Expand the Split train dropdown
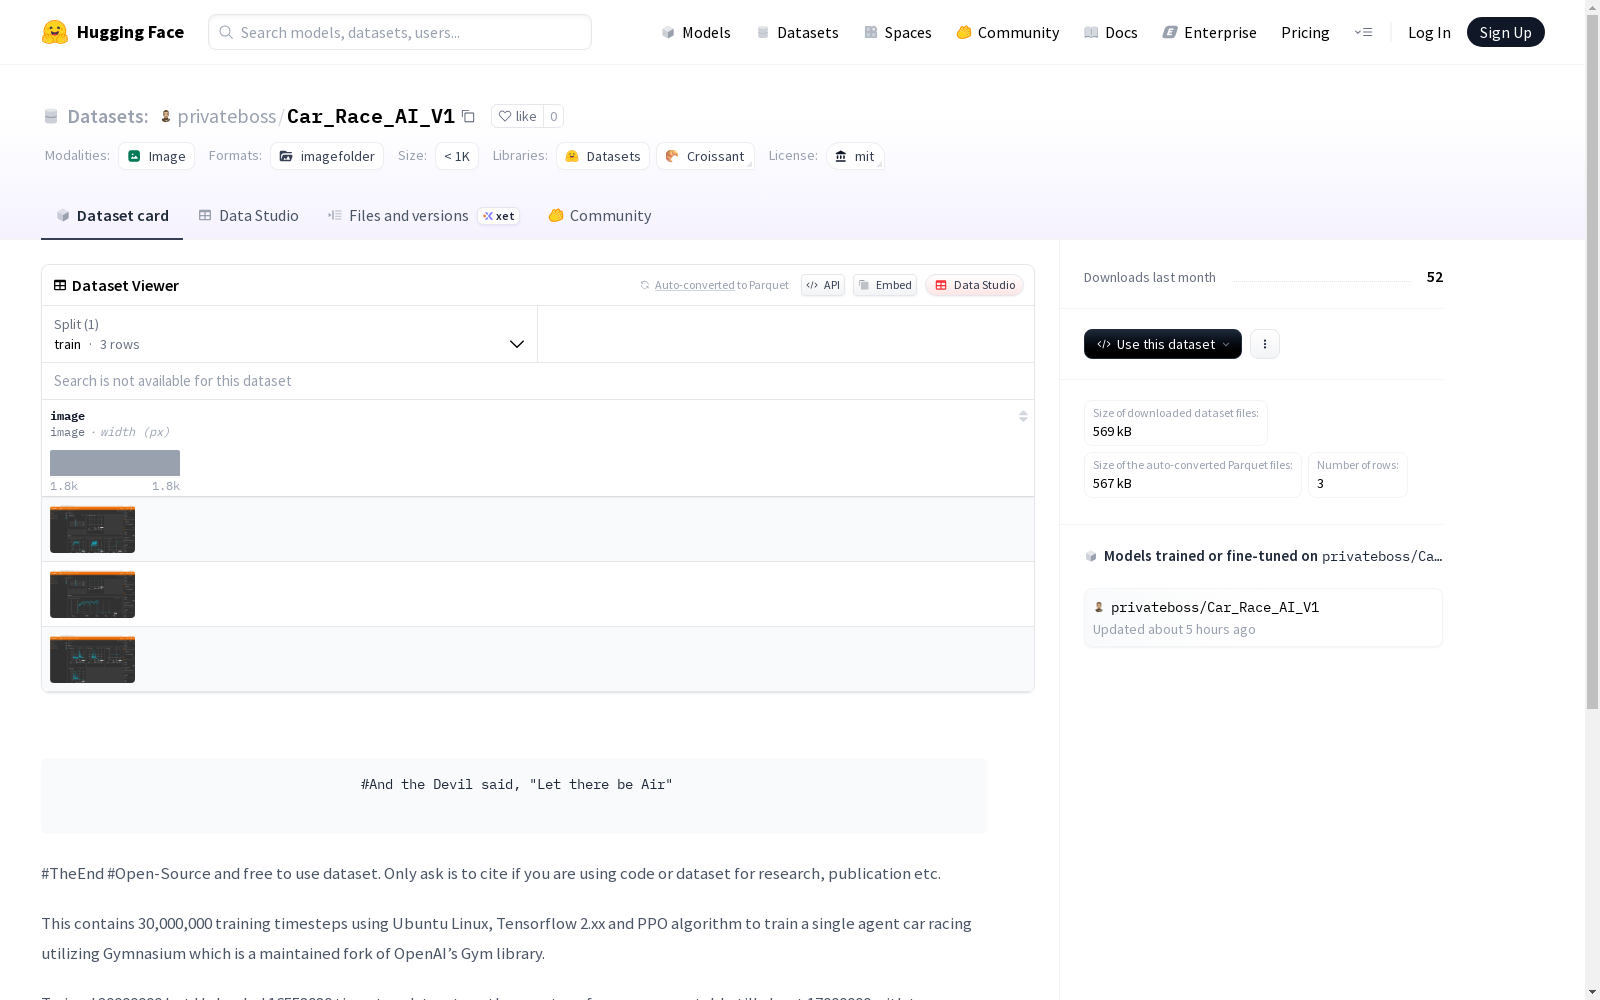Viewport: 1600px width, 1000px height. (x=289, y=334)
